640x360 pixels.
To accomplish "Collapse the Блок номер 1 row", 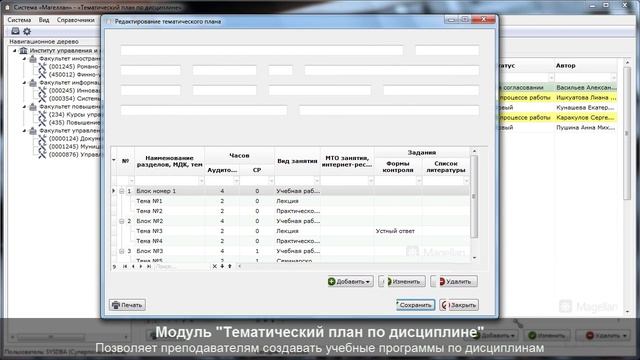I will click(x=122, y=191).
